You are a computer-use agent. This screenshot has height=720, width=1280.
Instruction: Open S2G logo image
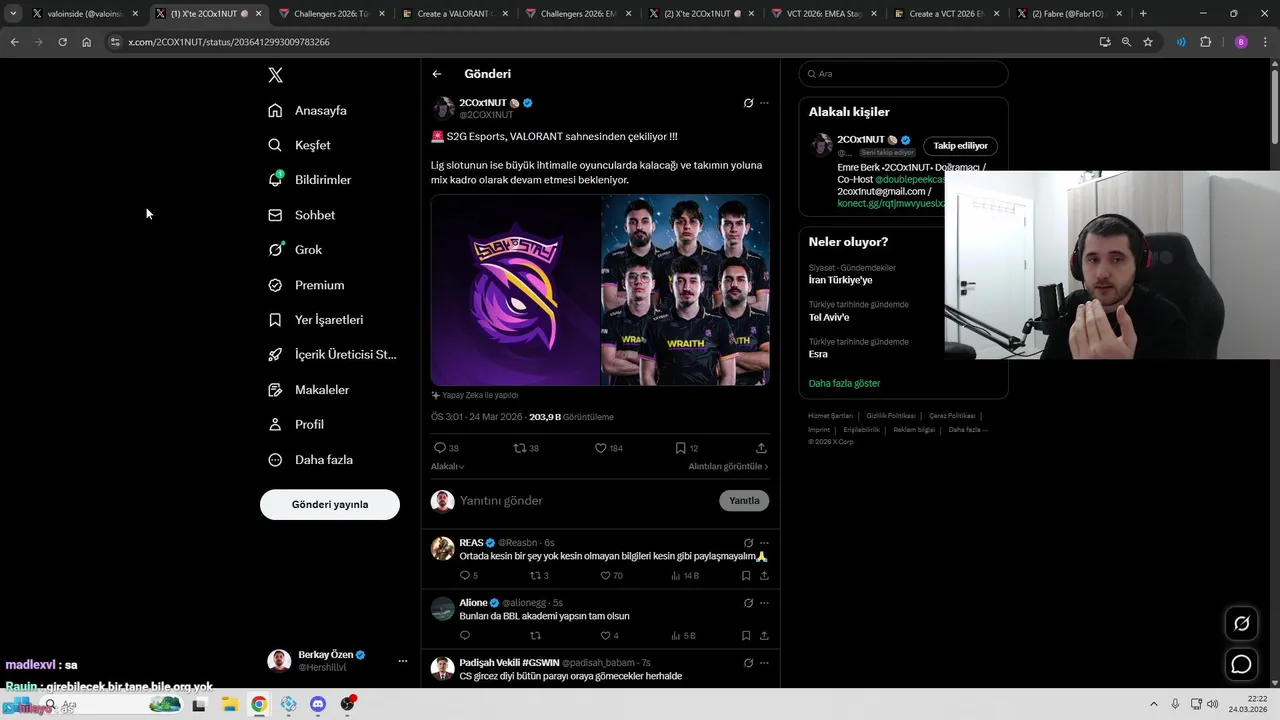(516, 290)
